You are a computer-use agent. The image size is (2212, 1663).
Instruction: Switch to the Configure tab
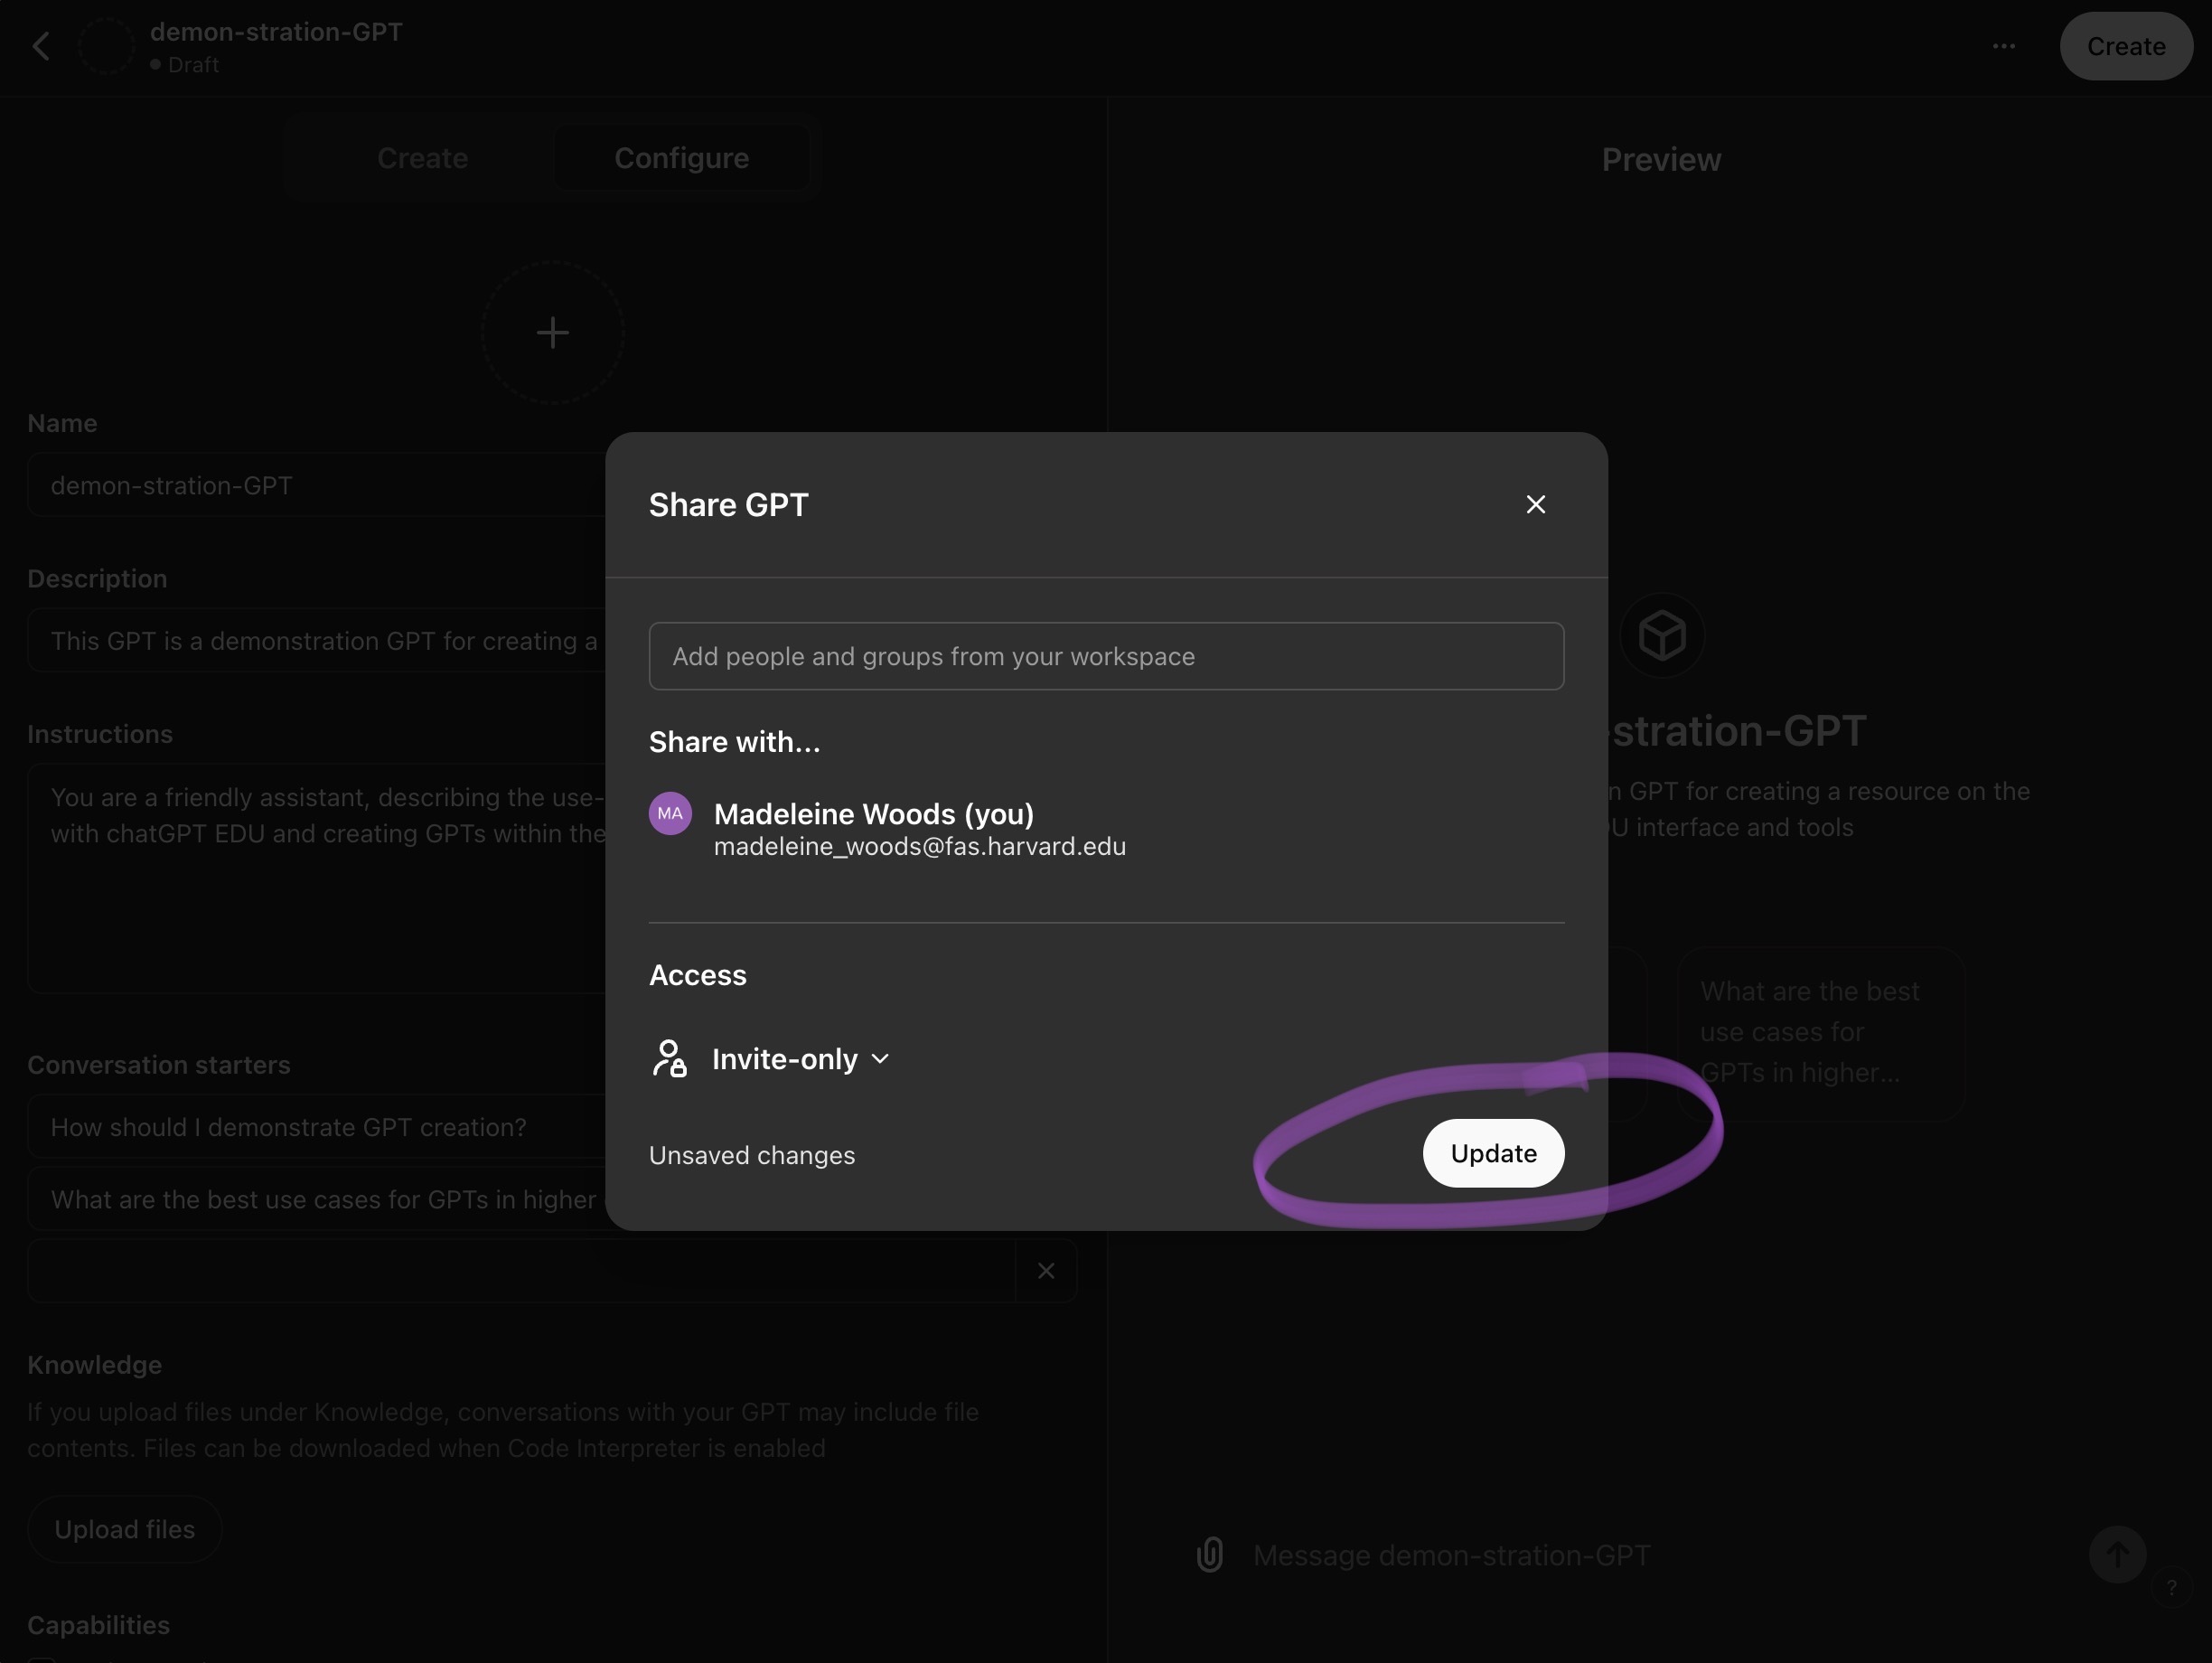(681, 158)
